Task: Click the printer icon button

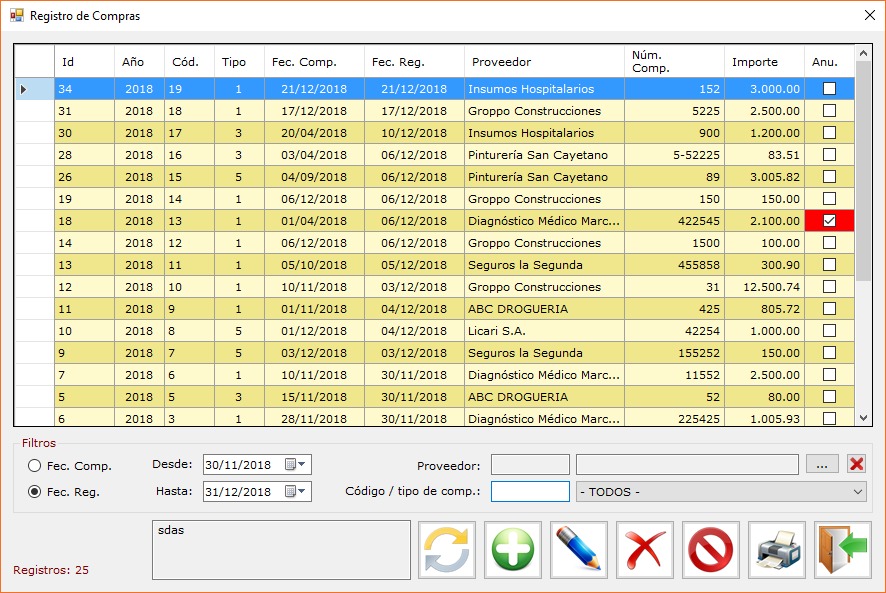Action: click(x=777, y=550)
